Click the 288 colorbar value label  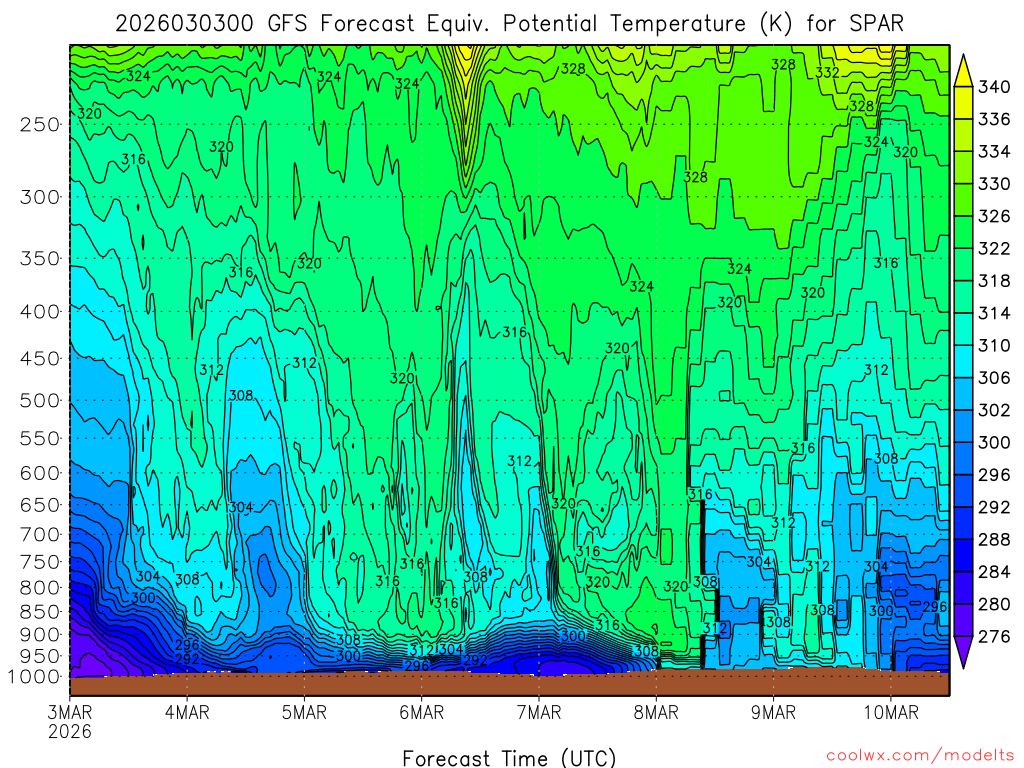pyautogui.click(x=994, y=539)
